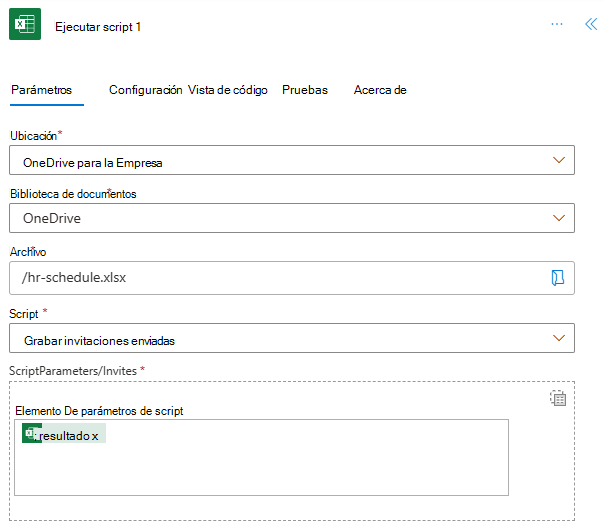Click the Archivo field with /hr-schedule.xlsx
The width and height of the screenshot is (604, 530).
pyautogui.click(x=292, y=278)
